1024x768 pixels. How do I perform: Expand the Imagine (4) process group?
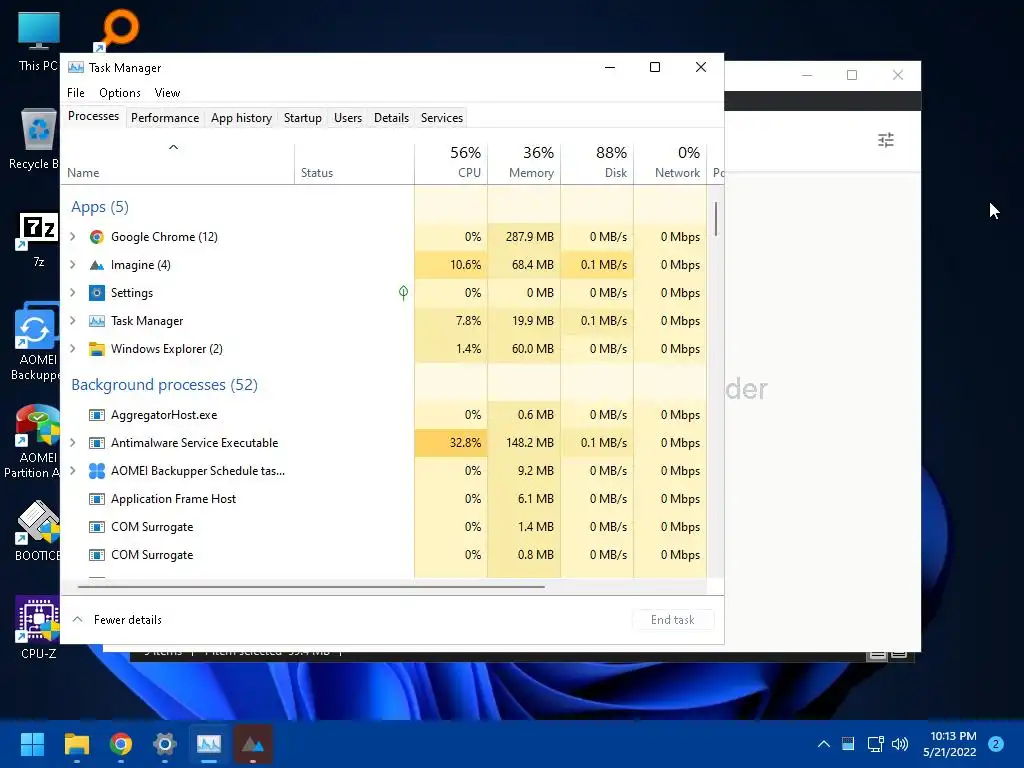tap(72, 264)
